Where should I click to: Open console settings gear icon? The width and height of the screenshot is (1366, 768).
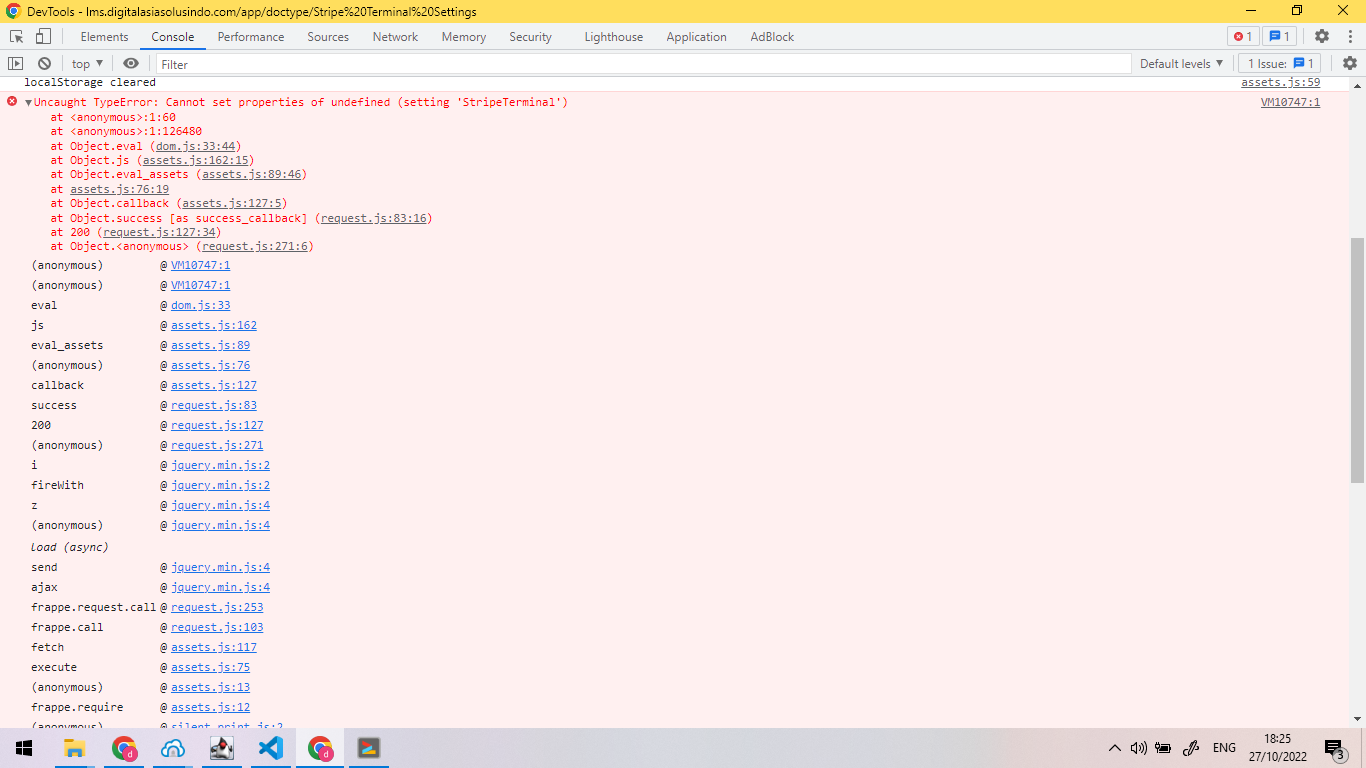[1350, 63]
